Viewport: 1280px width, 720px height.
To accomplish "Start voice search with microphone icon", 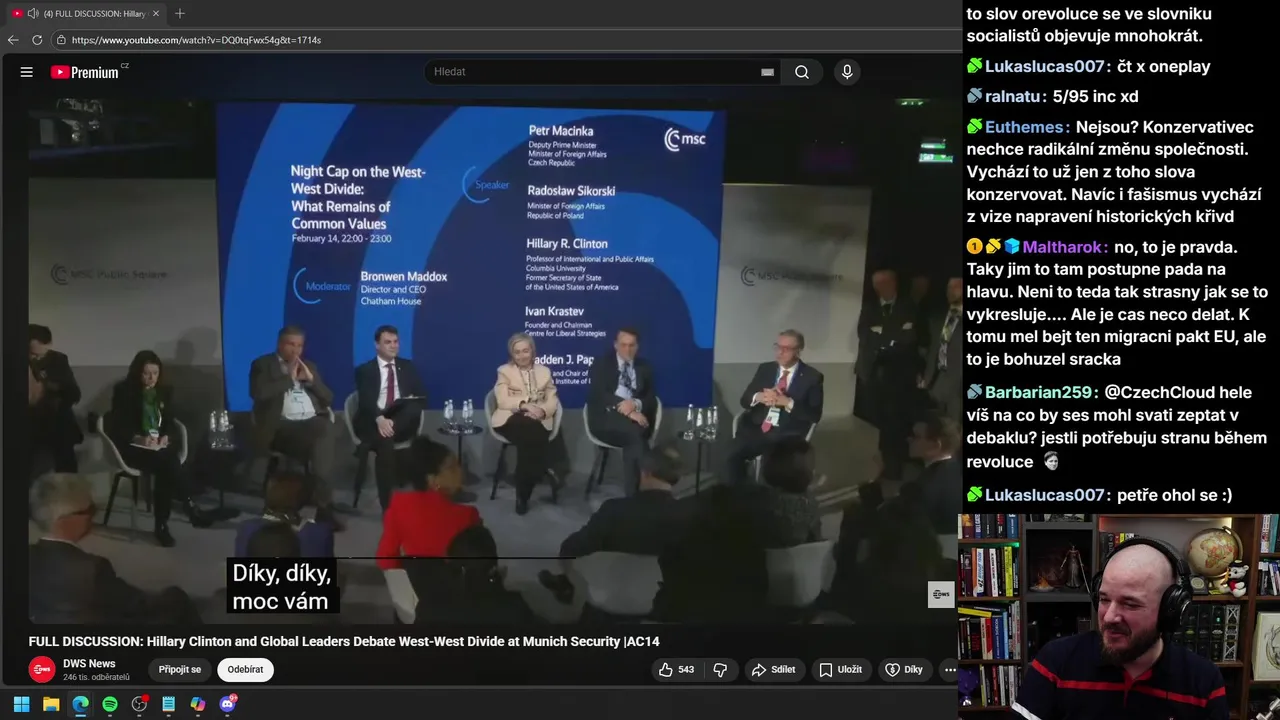I will [847, 72].
